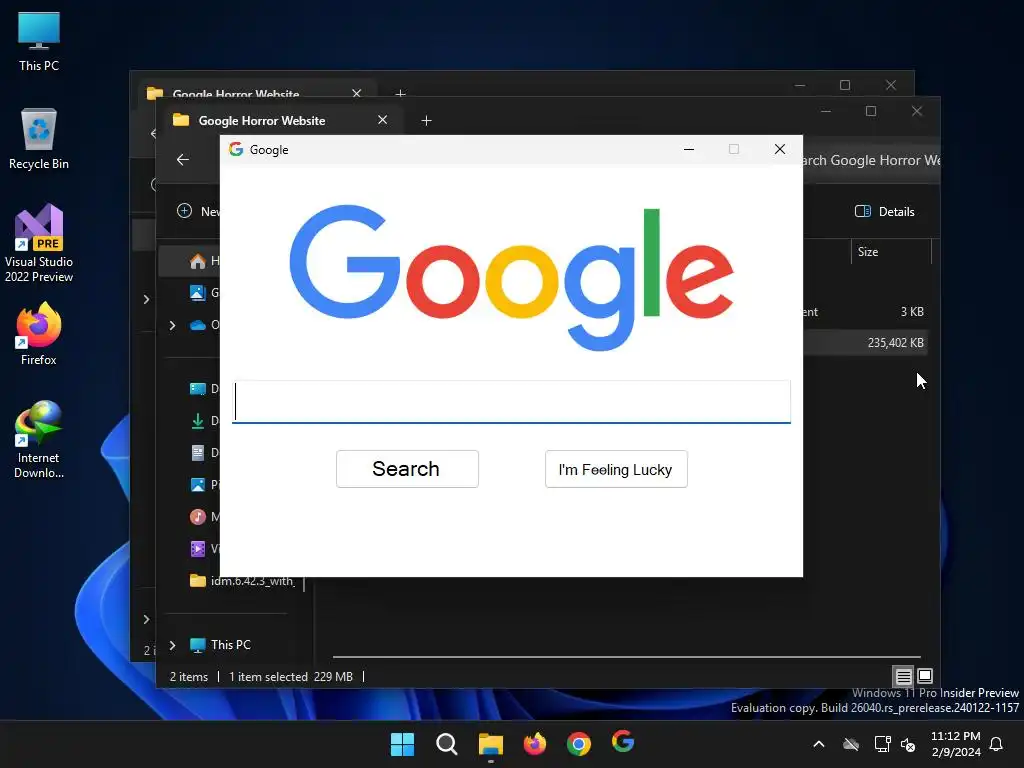Select the file sized 3 KB
1024x768 pixels.
click(x=865, y=312)
